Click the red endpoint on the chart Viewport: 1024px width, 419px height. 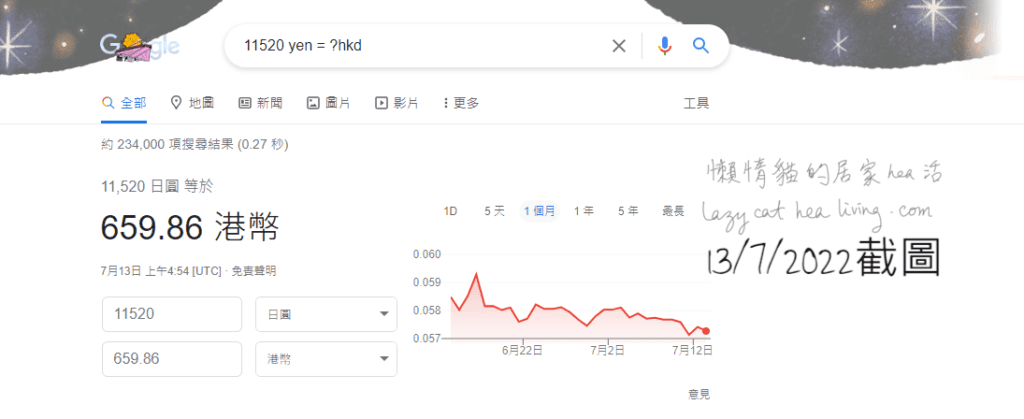706,331
